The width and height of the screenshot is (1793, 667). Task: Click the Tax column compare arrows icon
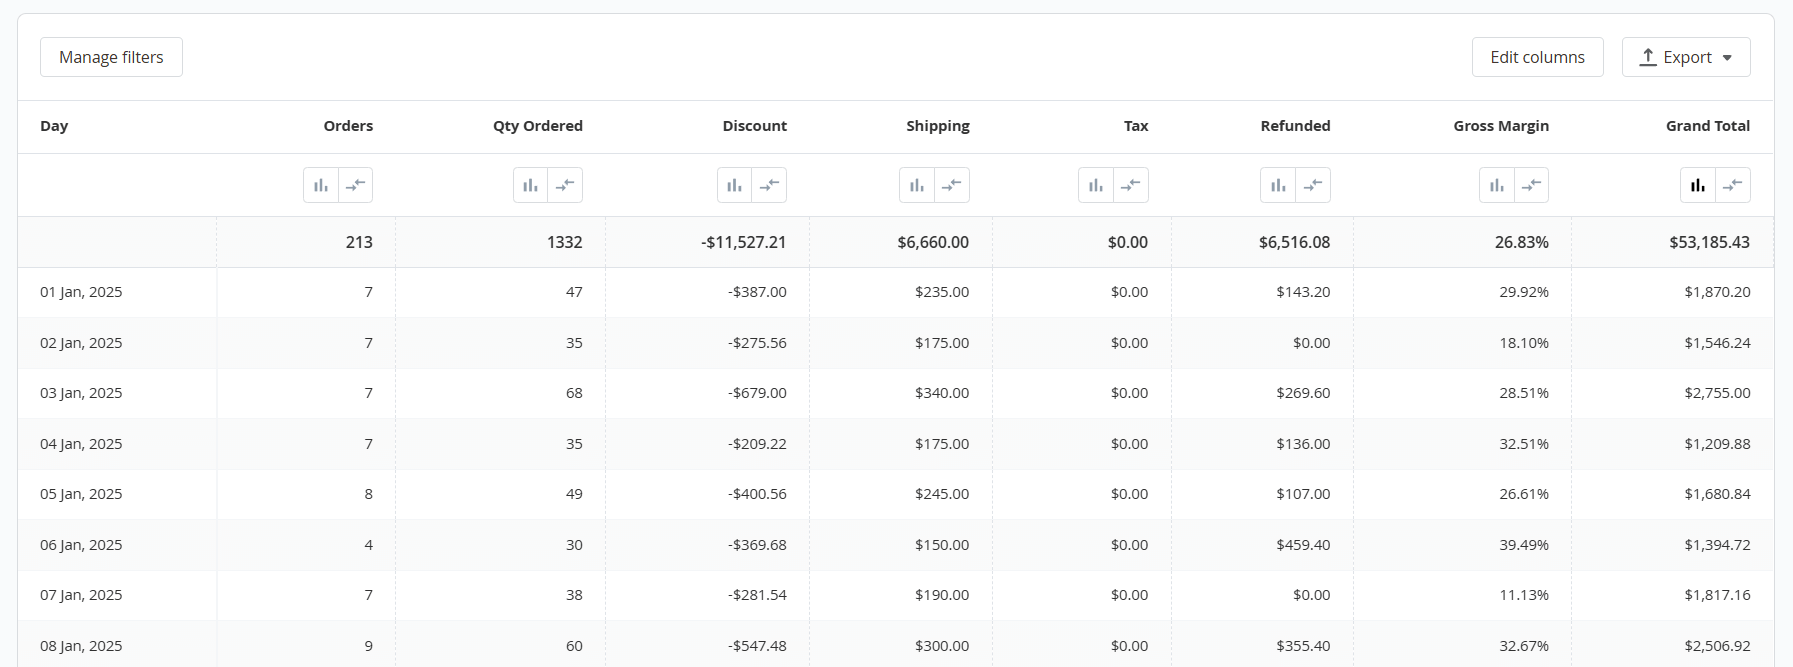1131,185
